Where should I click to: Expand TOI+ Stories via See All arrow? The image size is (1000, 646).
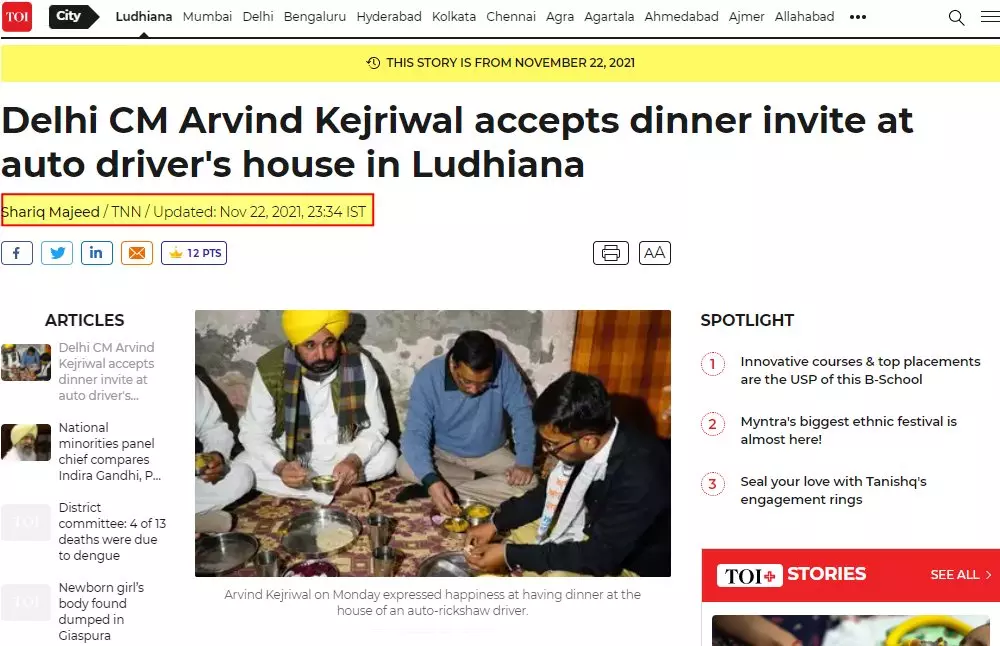point(960,575)
